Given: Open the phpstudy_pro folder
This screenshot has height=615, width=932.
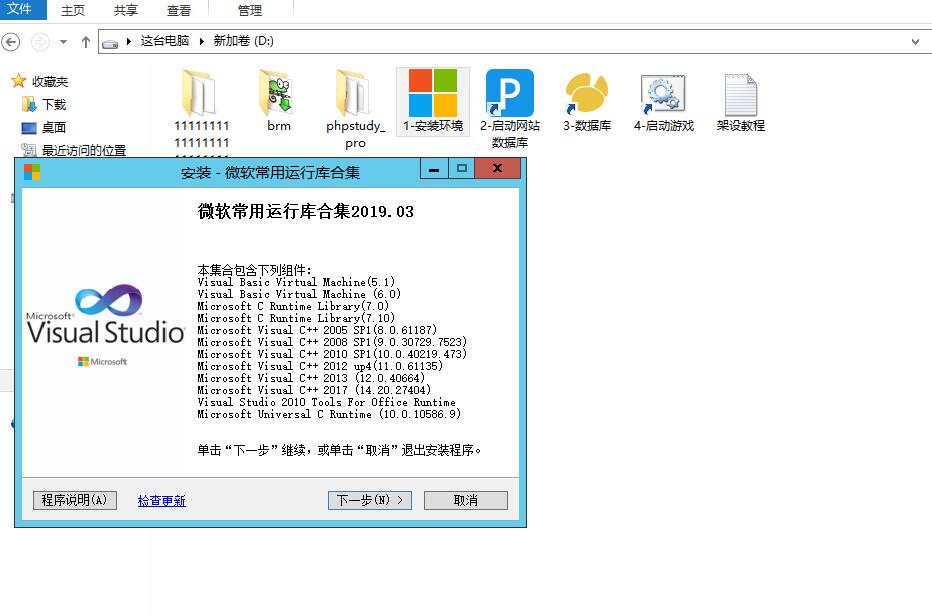Looking at the screenshot, I should [355, 94].
